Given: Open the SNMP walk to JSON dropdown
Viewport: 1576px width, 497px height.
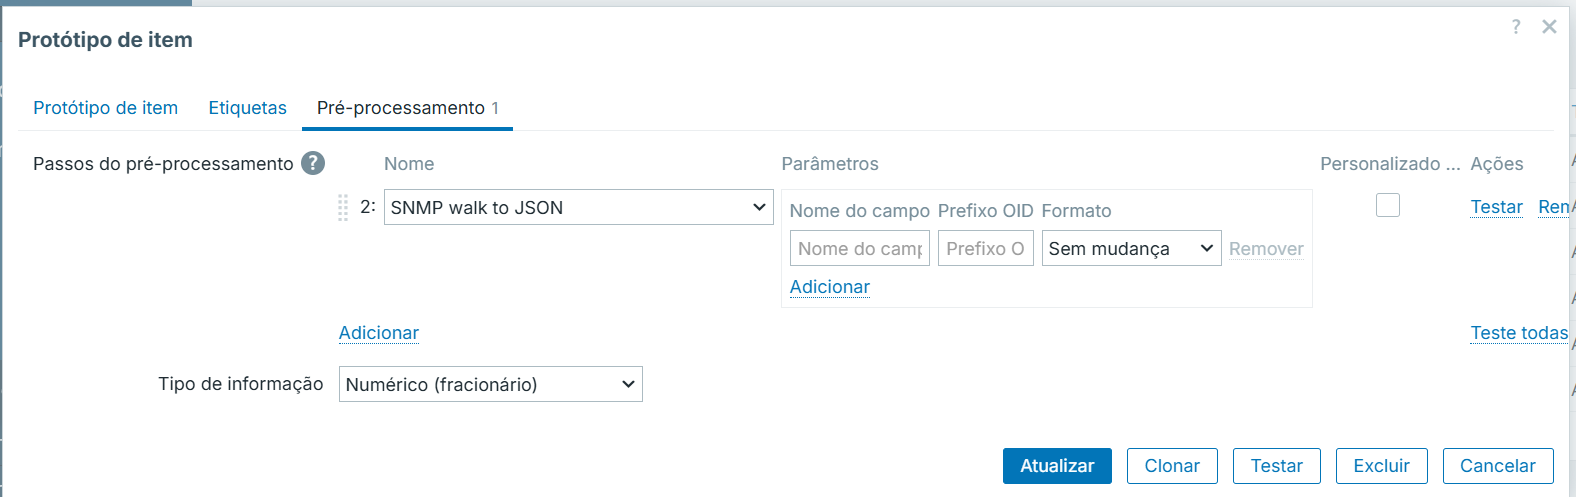Looking at the screenshot, I should [x=578, y=207].
